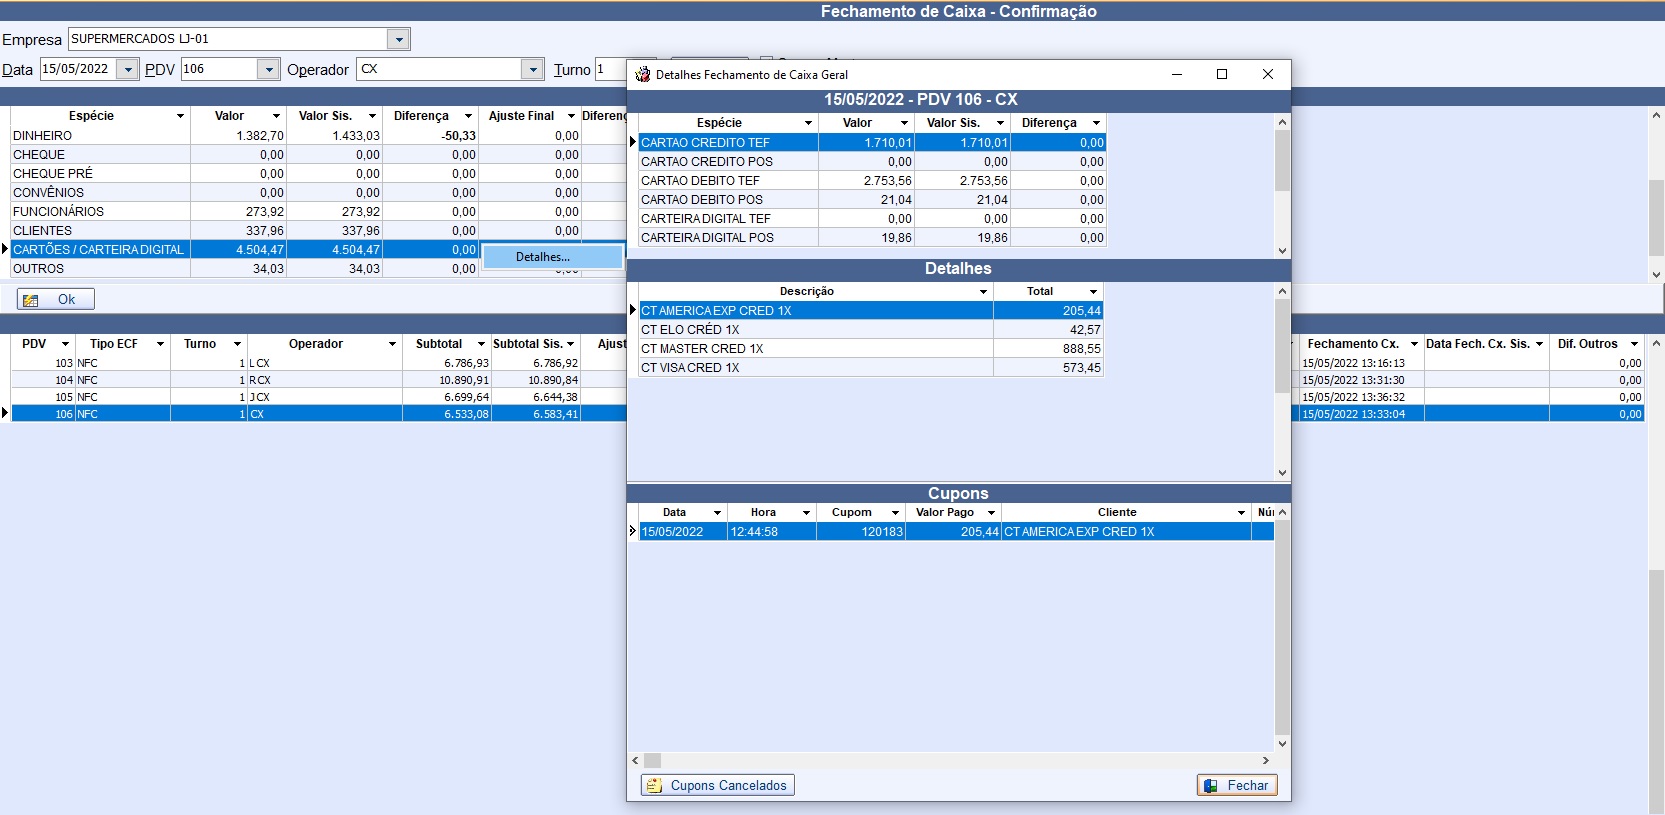Choose the Detalhes... context menu item

point(553,257)
